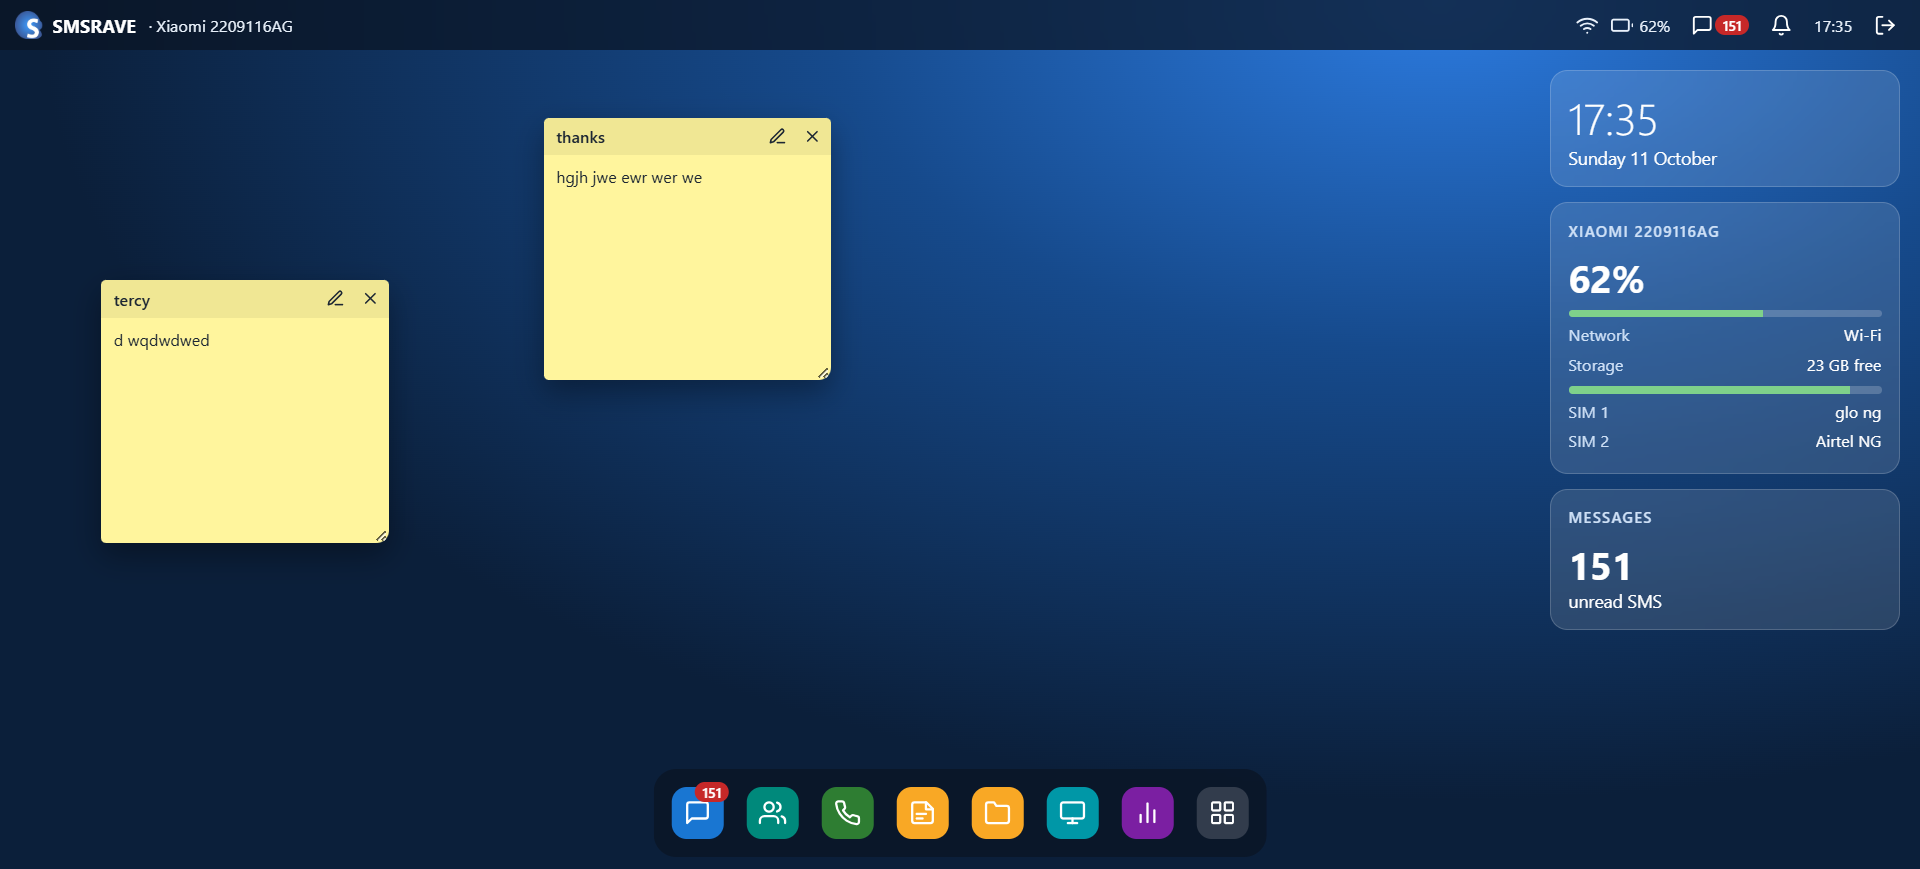Open the Messages app in the dock
The width and height of the screenshot is (1920, 869).
click(698, 813)
